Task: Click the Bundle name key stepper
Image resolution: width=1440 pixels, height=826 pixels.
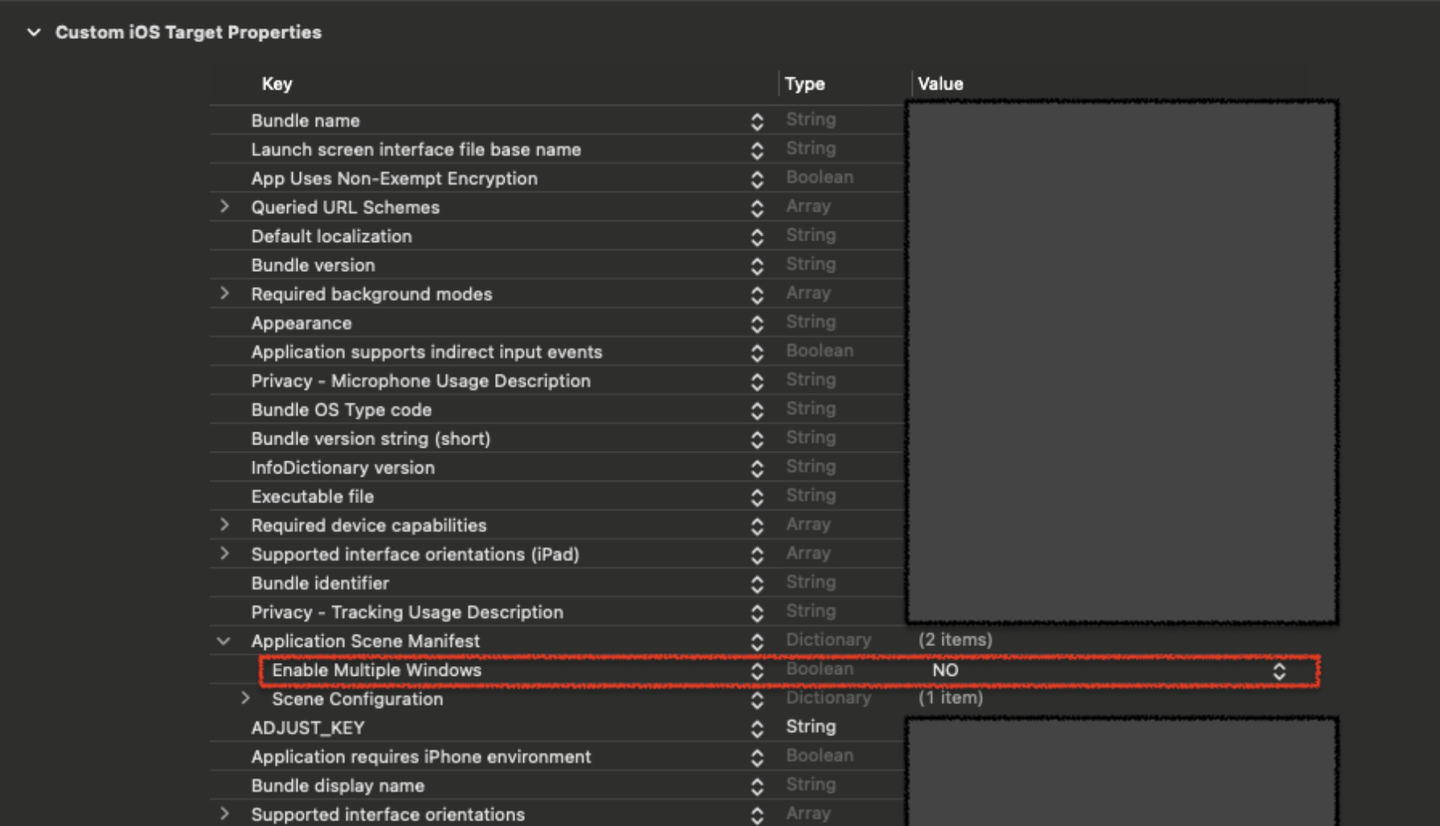Action: point(757,121)
